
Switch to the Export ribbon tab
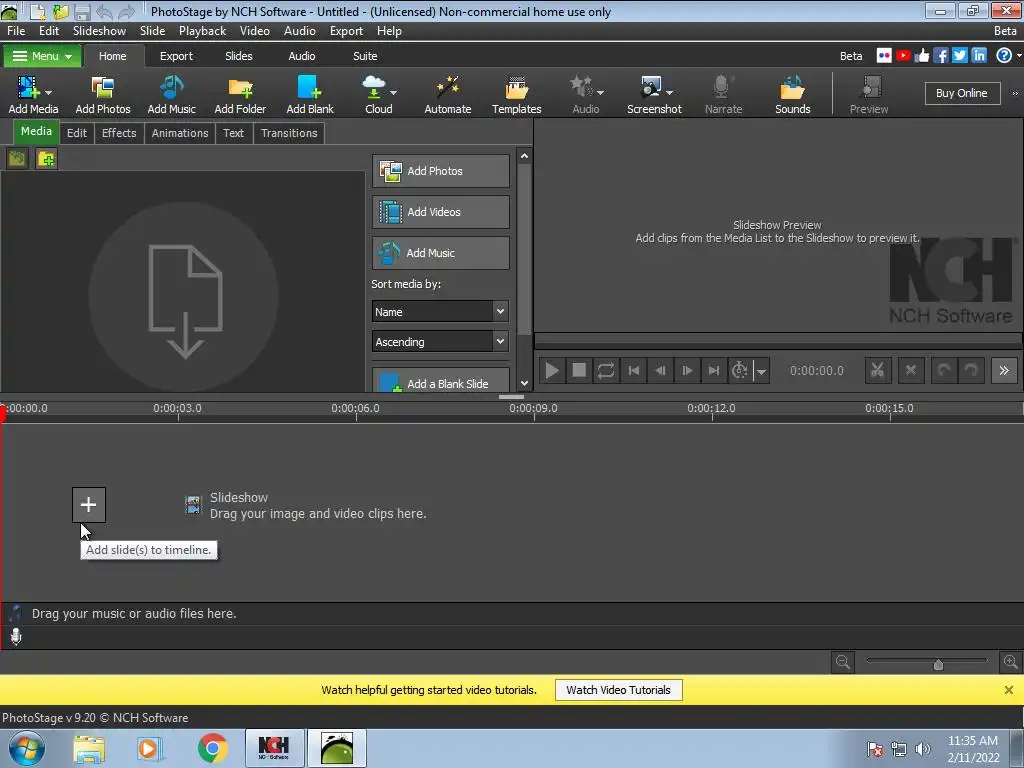click(x=176, y=56)
